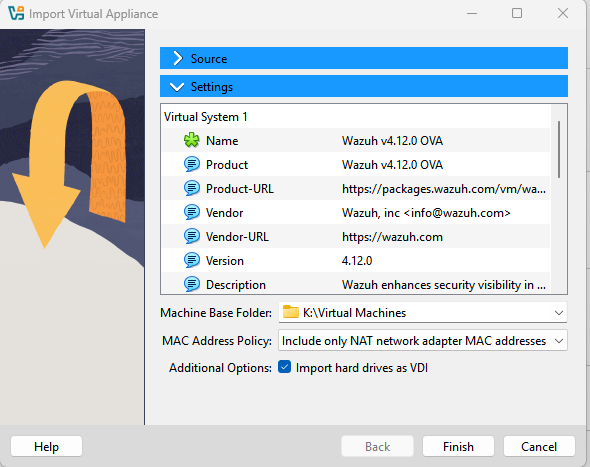Screen dimensions: 590x467
Task: Click the green Name row icon
Action: [192, 140]
